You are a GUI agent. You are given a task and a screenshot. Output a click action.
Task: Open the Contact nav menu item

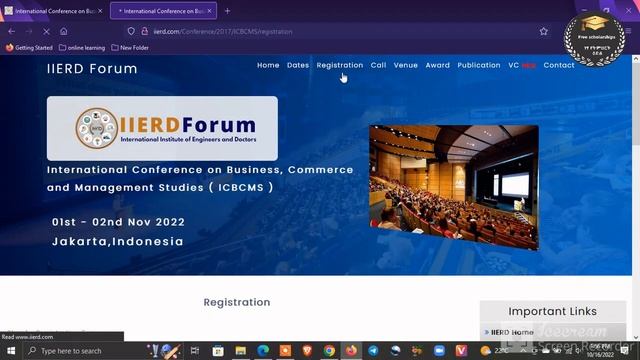559,65
